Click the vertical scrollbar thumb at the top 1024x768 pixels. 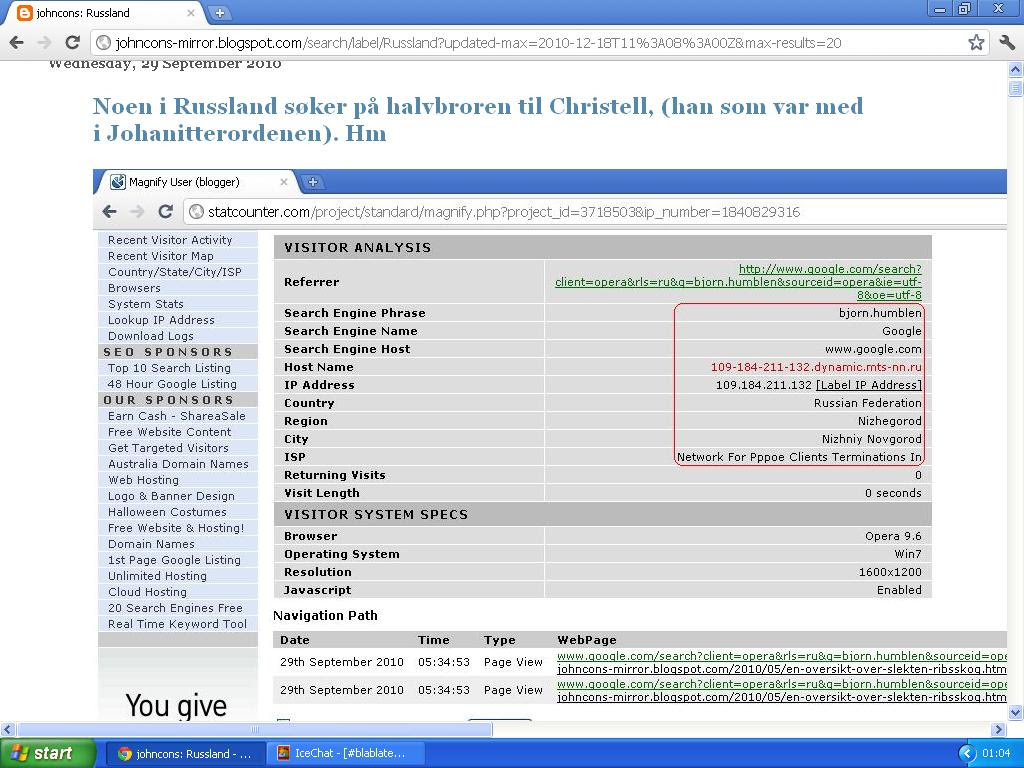tap(1016, 87)
